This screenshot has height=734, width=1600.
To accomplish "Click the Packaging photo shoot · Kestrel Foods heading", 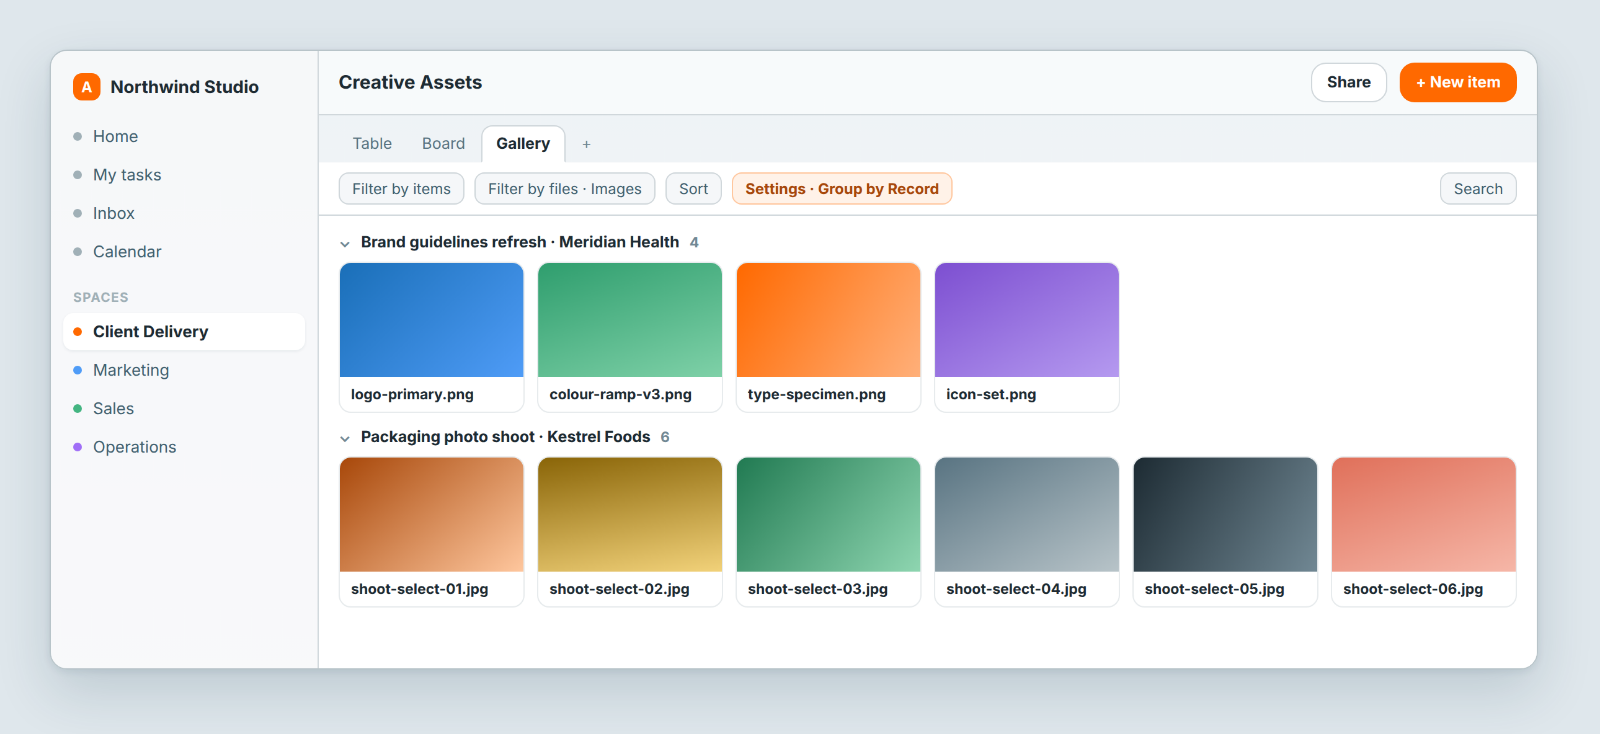I will [x=505, y=437].
